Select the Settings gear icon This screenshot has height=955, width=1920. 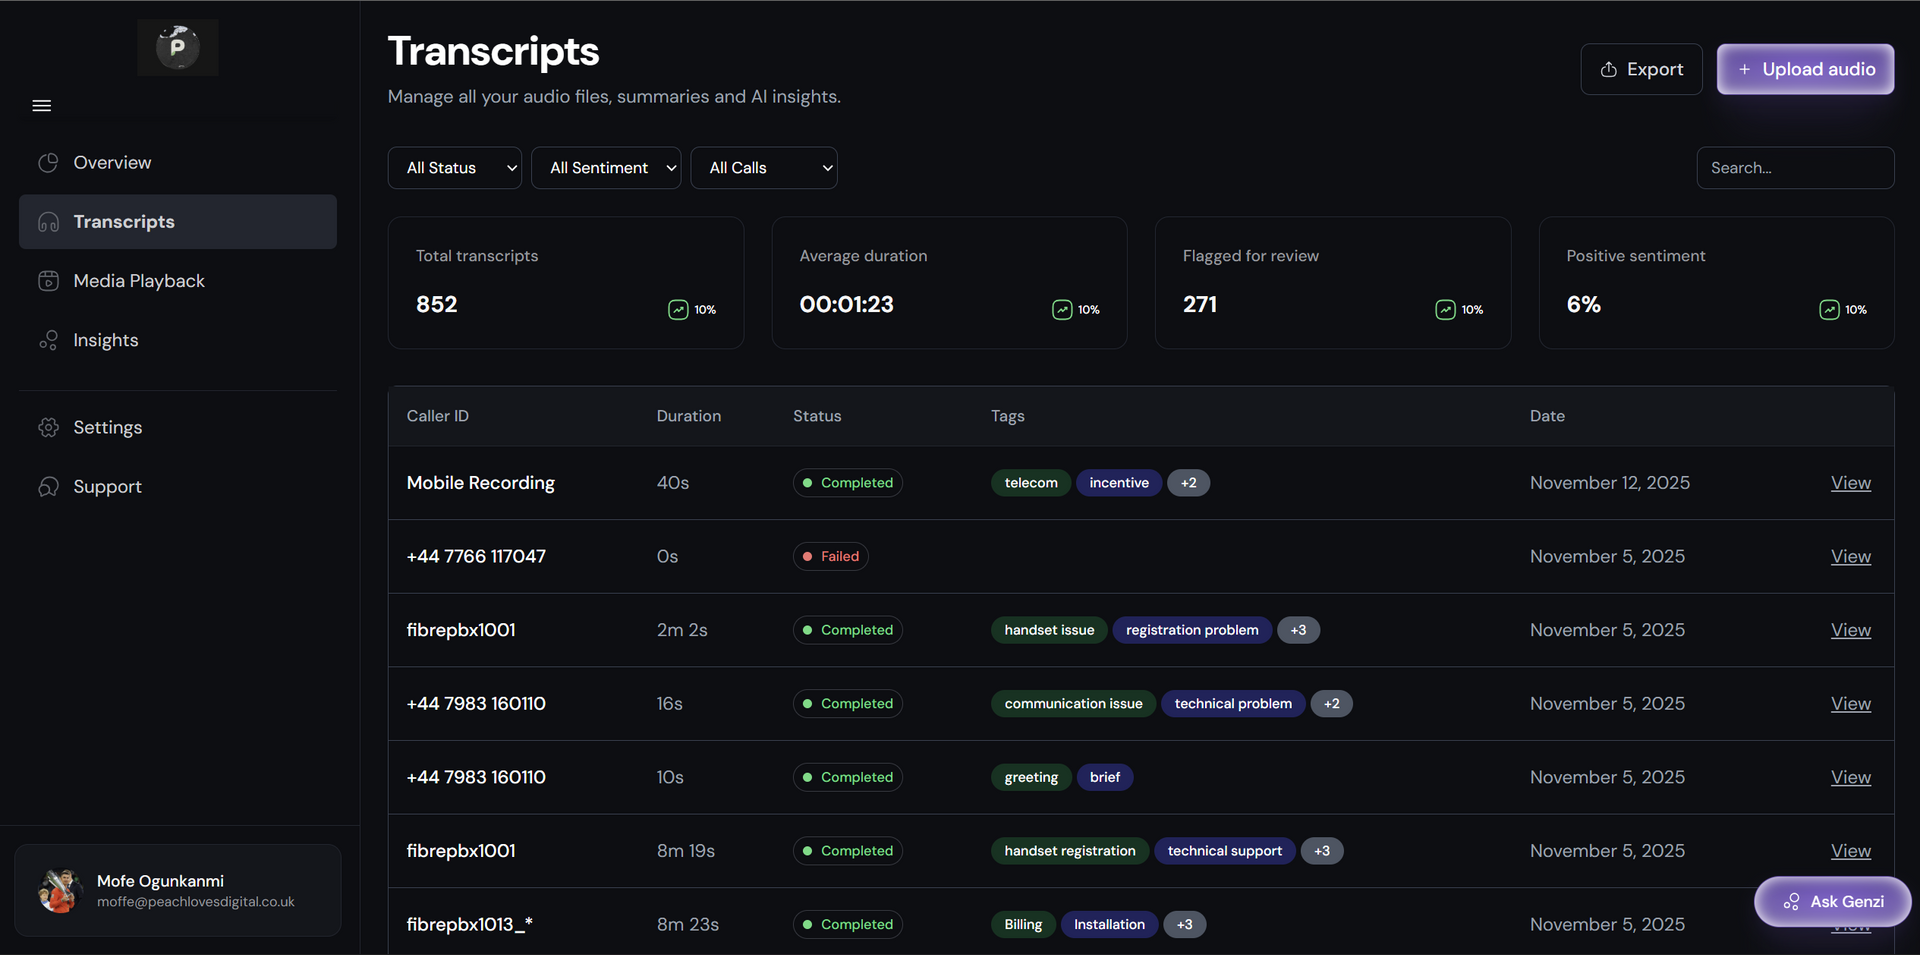click(x=49, y=427)
